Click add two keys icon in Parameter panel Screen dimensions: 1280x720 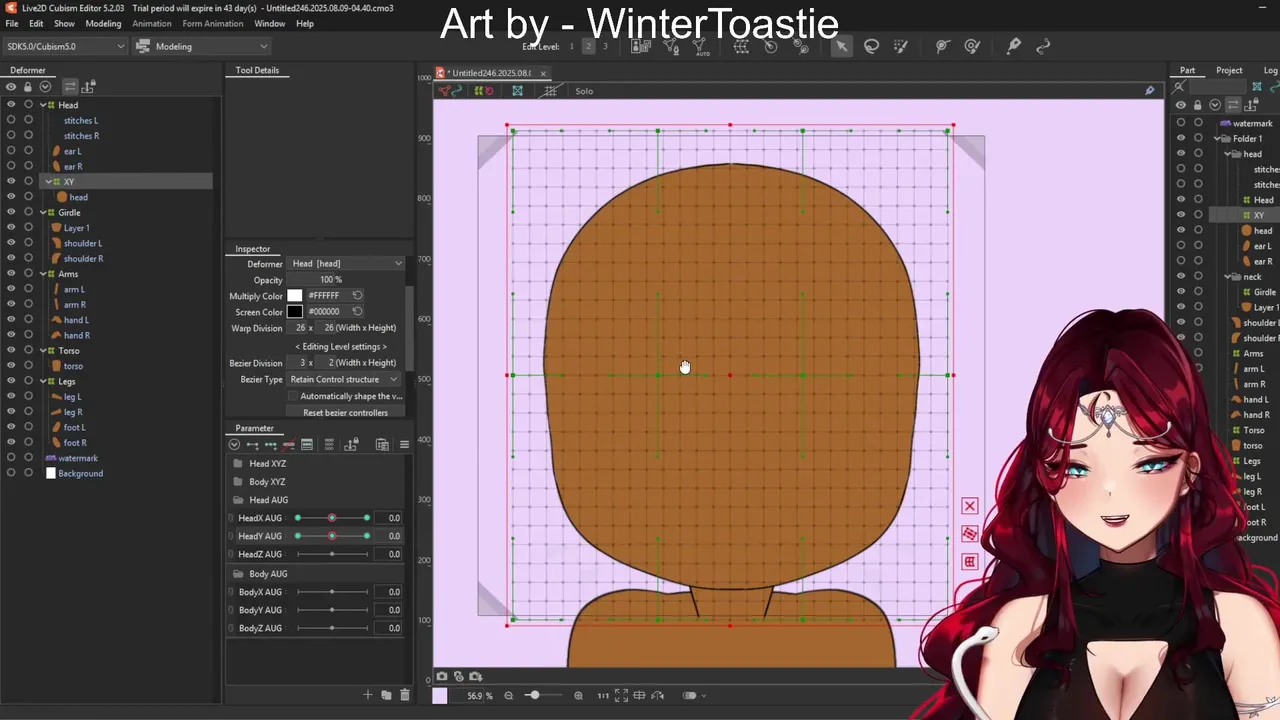pyautogui.click(x=252, y=444)
